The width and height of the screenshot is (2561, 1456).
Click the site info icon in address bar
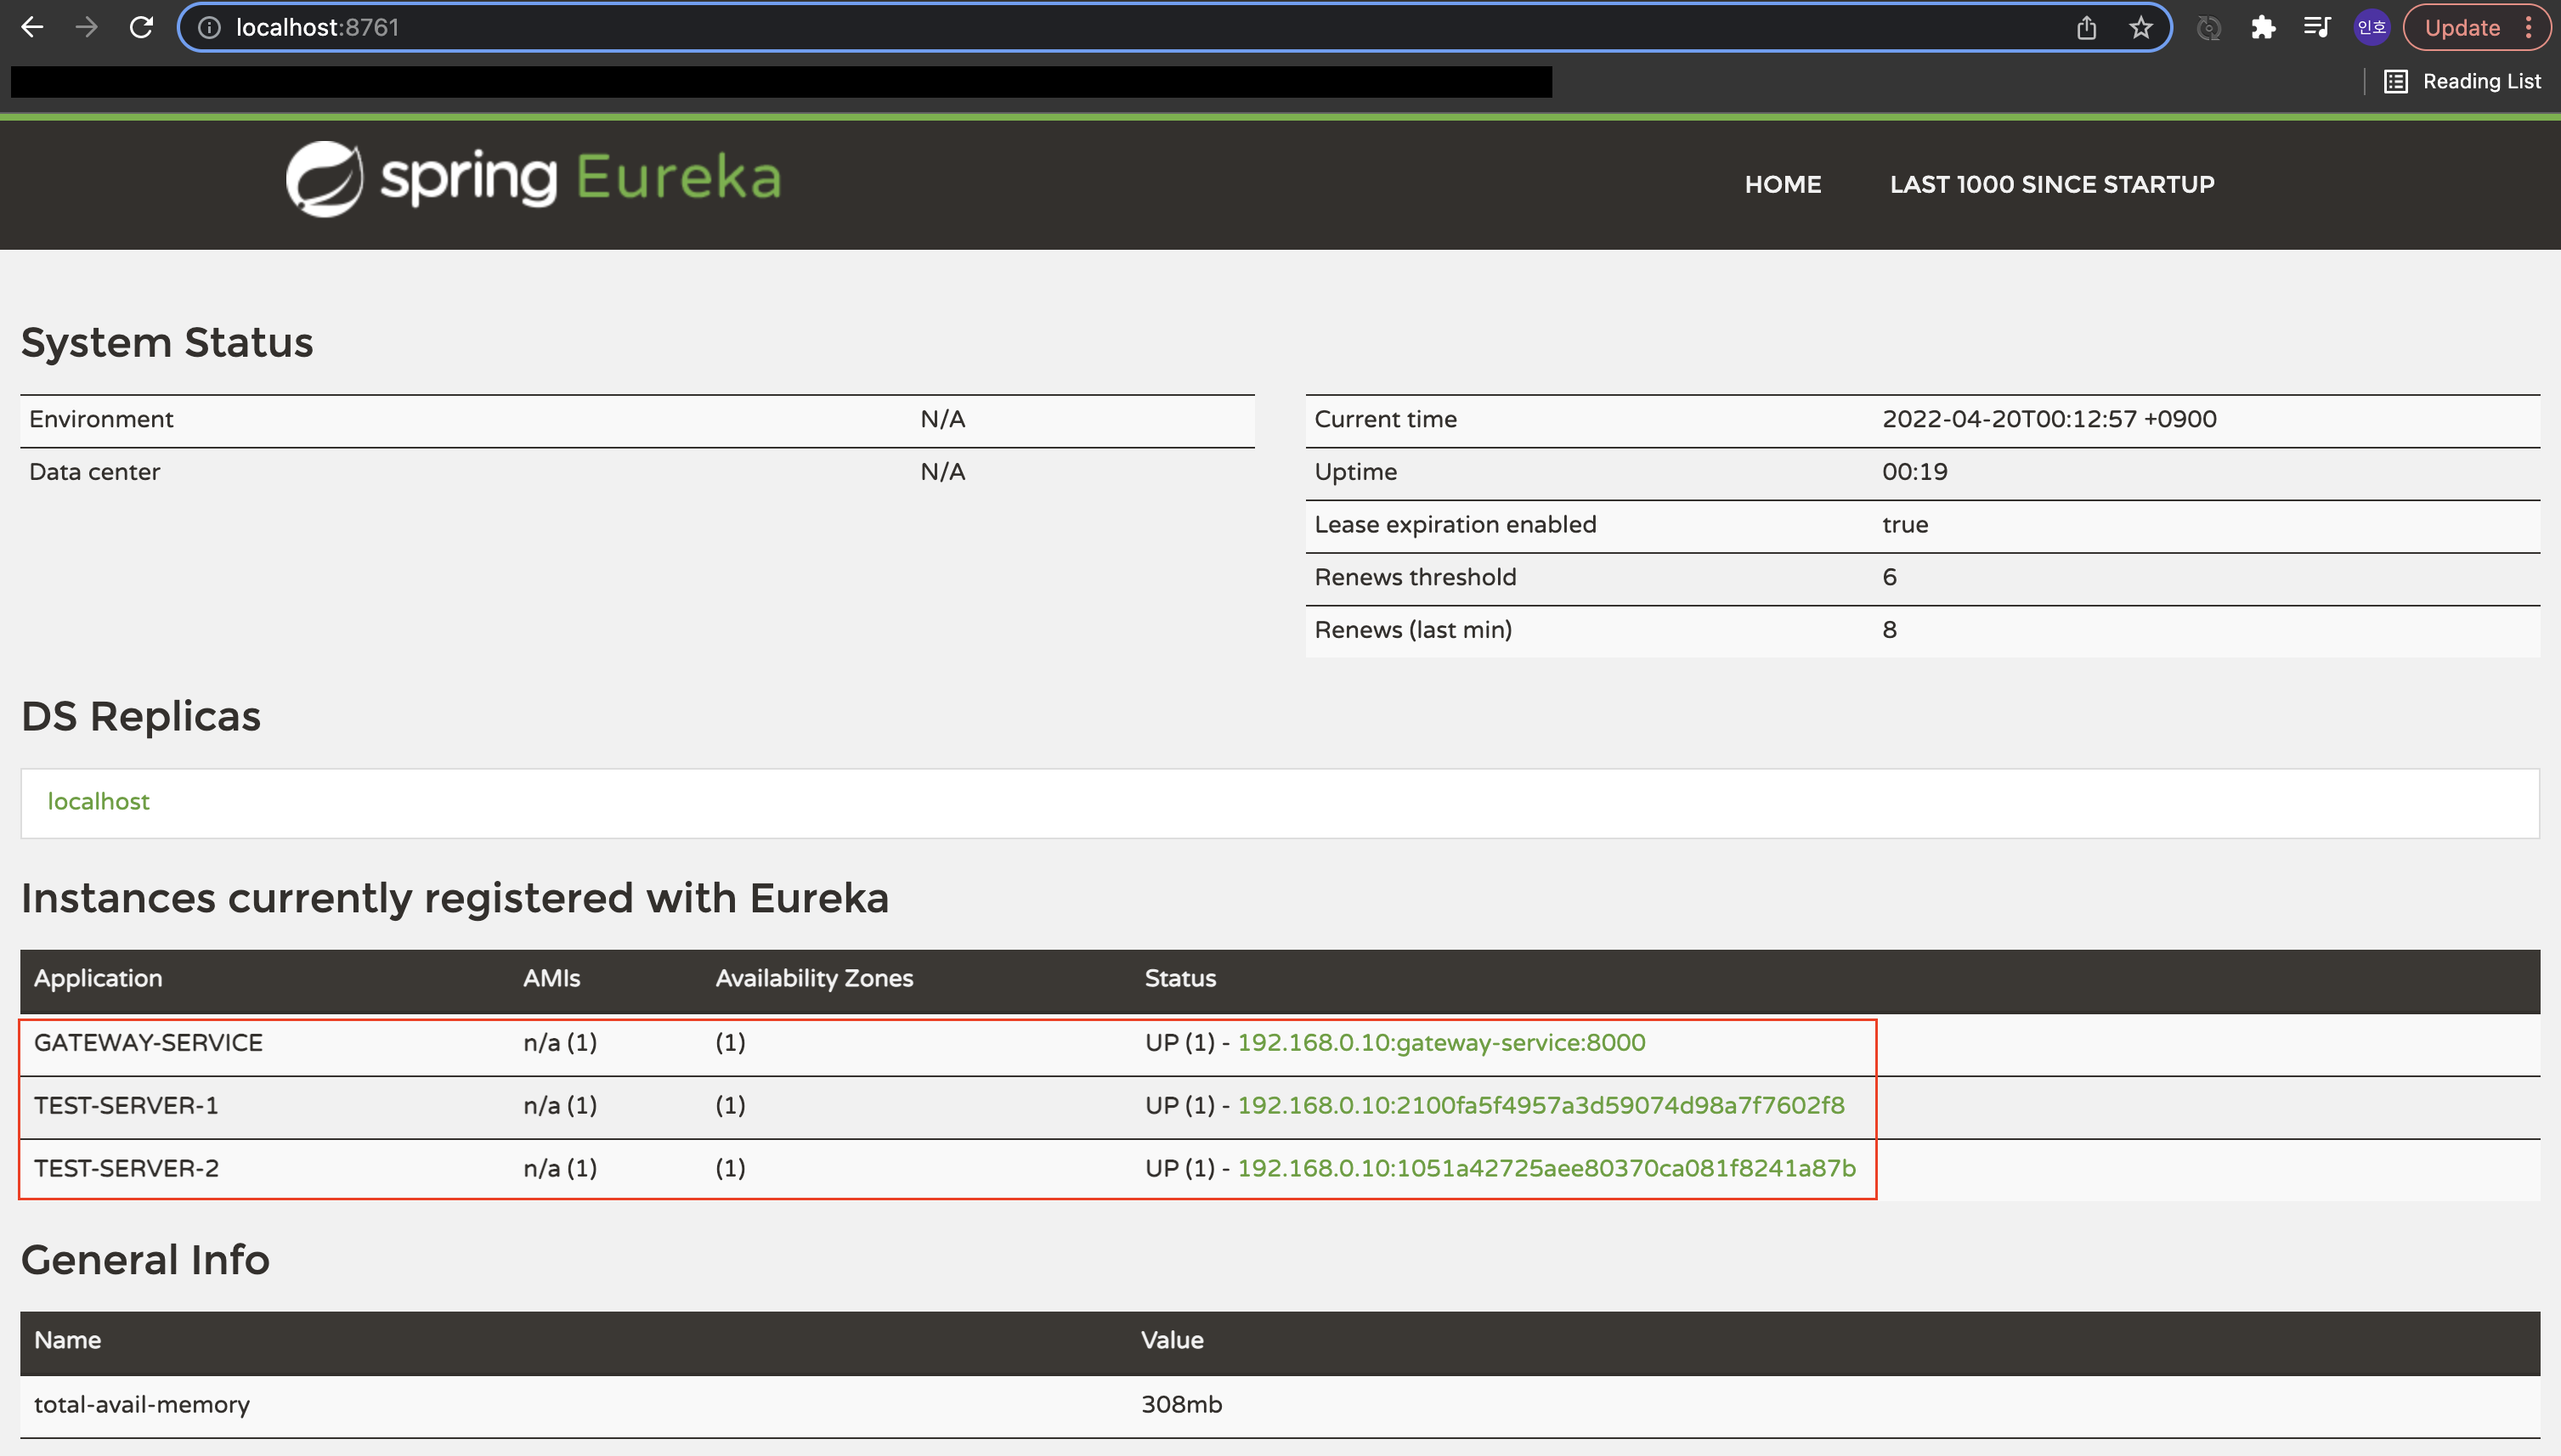point(209,27)
